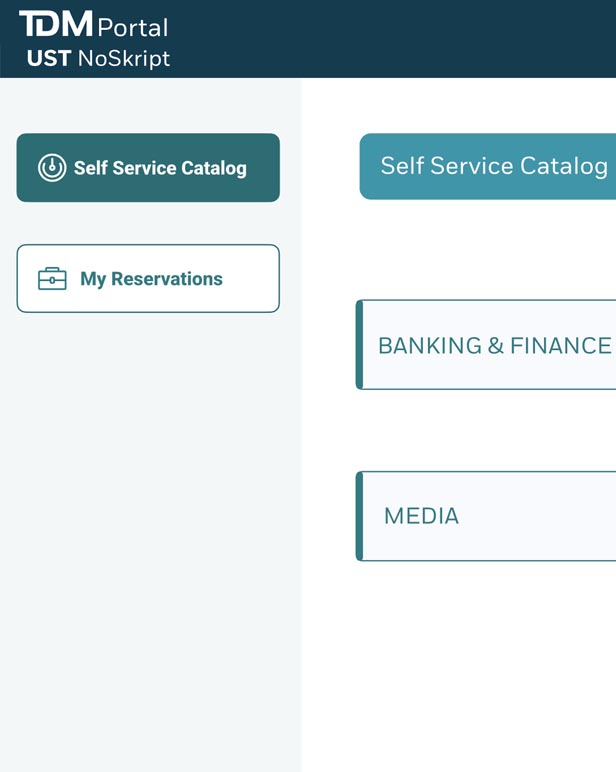Click the empty sidebar area below My Reservations
This screenshot has height=772, width=616.
click(x=150, y=542)
